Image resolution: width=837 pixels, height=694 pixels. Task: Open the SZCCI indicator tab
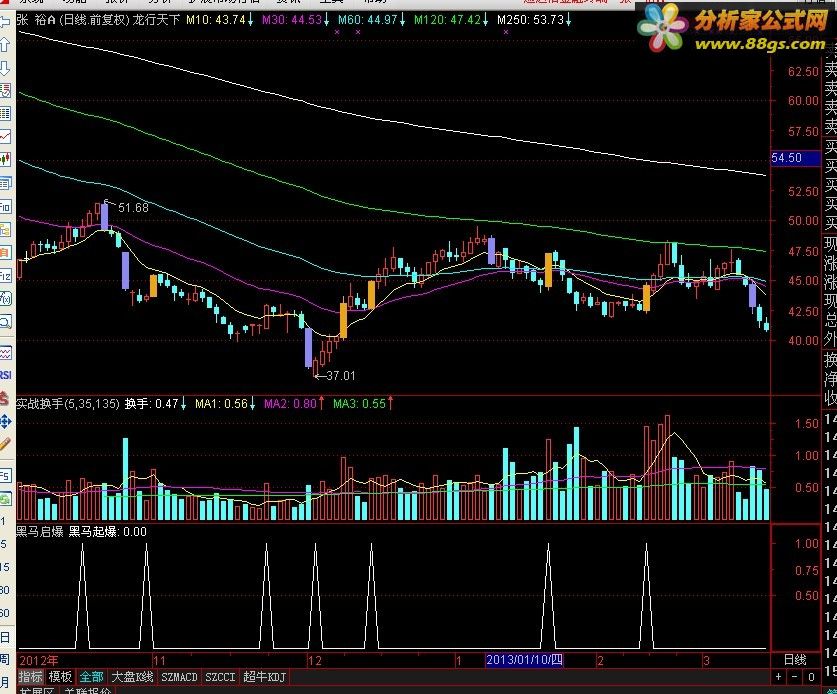pyautogui.click(x=220, y=677)
